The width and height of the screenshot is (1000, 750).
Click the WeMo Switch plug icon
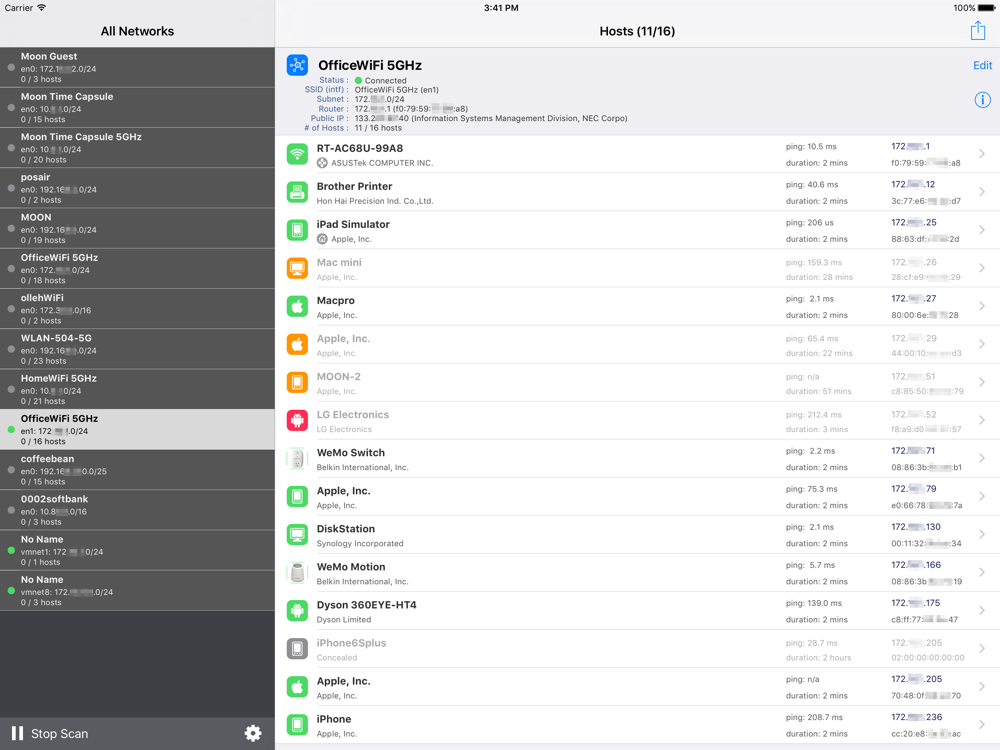(x=297, y=459)
